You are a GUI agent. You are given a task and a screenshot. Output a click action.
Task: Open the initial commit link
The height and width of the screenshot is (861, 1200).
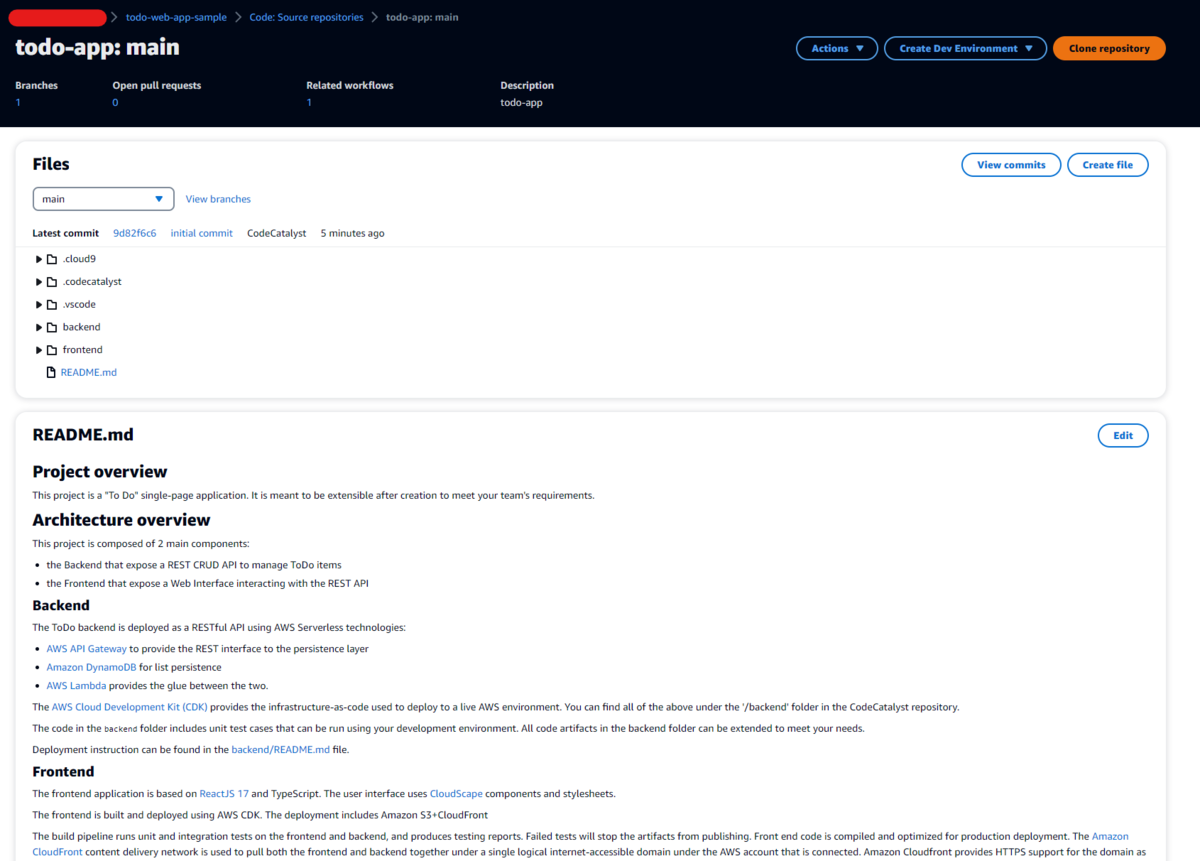pos(202,233)
